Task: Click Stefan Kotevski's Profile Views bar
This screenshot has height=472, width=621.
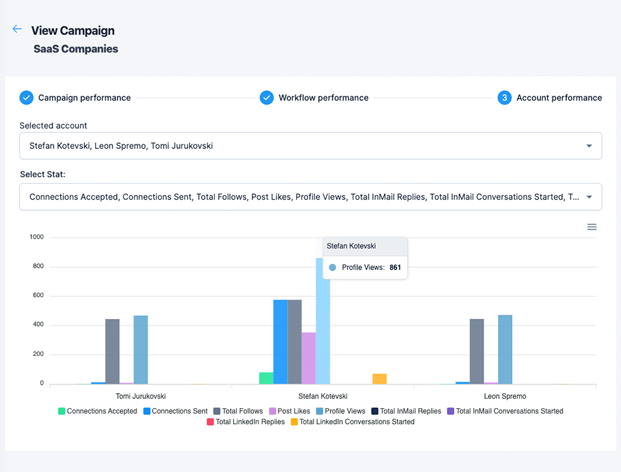Action: coord(322,320)
